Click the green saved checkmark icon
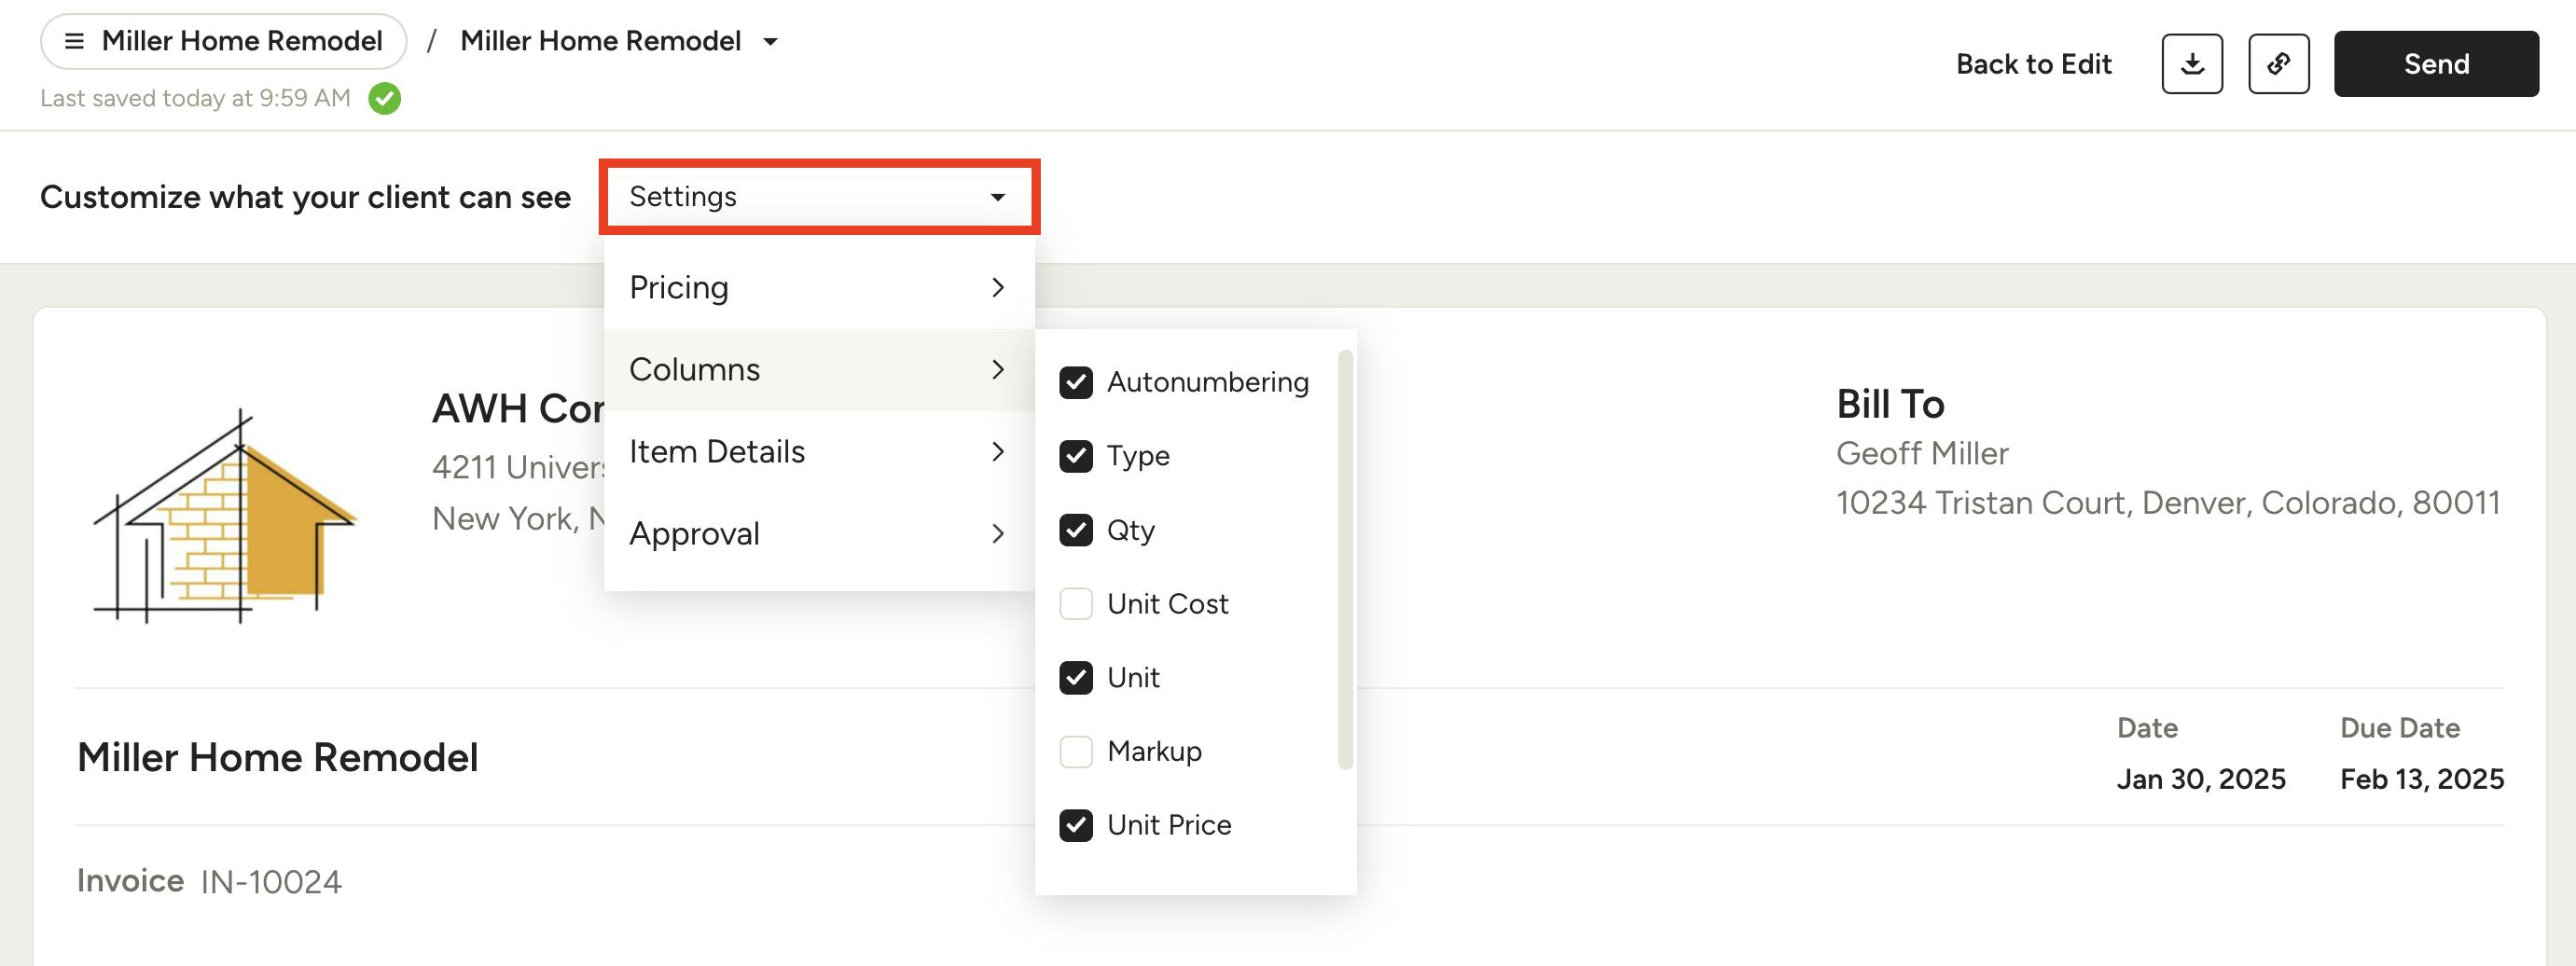The height and width of the screenshot is (966, 2576). (385, 98)
